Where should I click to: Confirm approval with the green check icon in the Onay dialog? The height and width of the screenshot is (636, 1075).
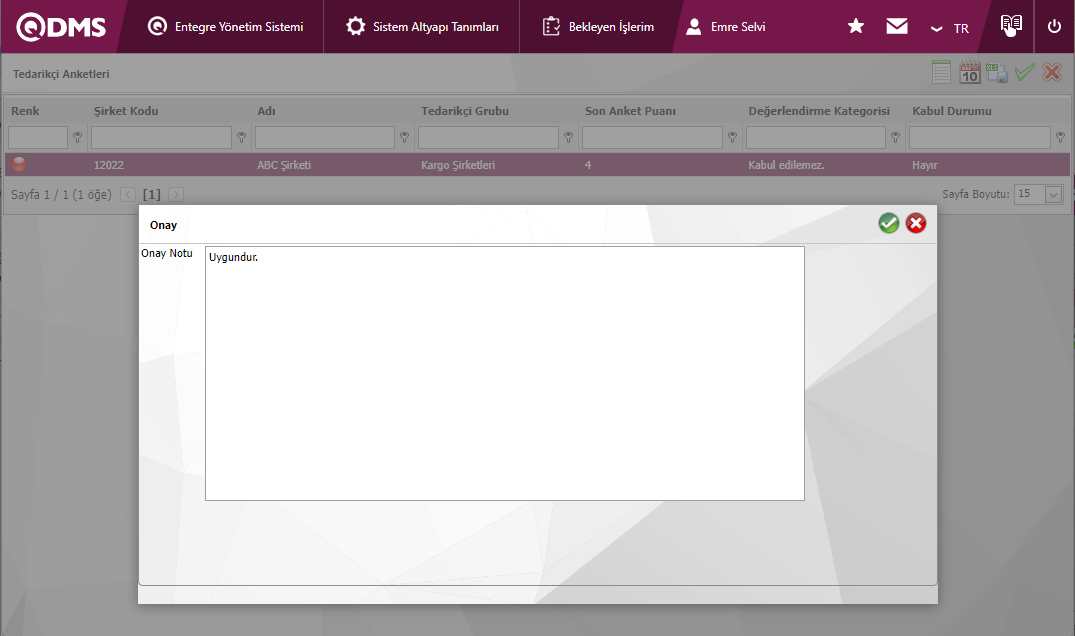click(889, 223)
